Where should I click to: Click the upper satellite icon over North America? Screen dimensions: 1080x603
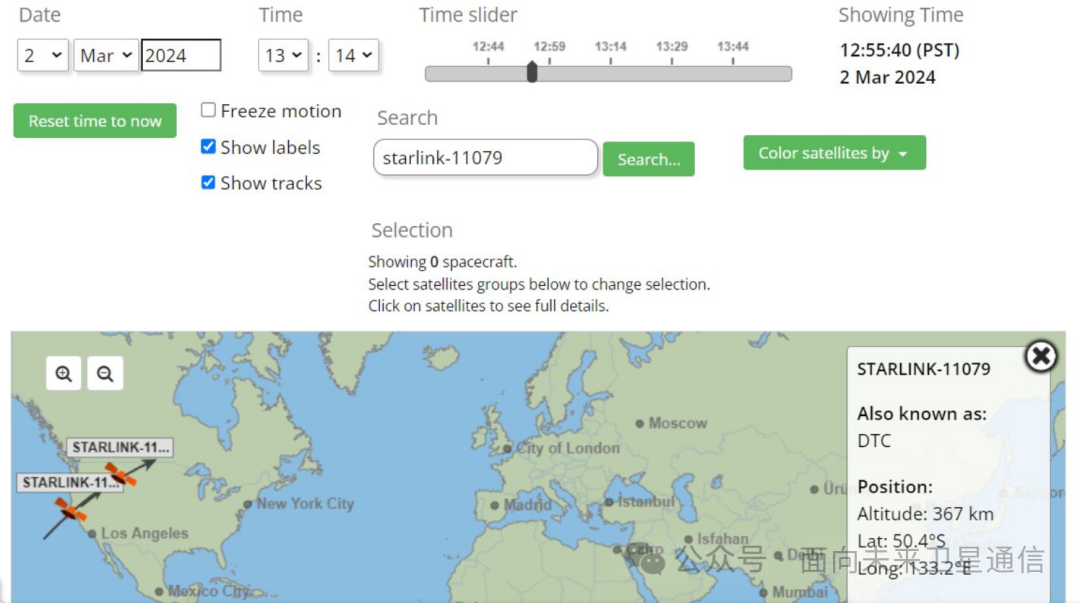[121, 474]
